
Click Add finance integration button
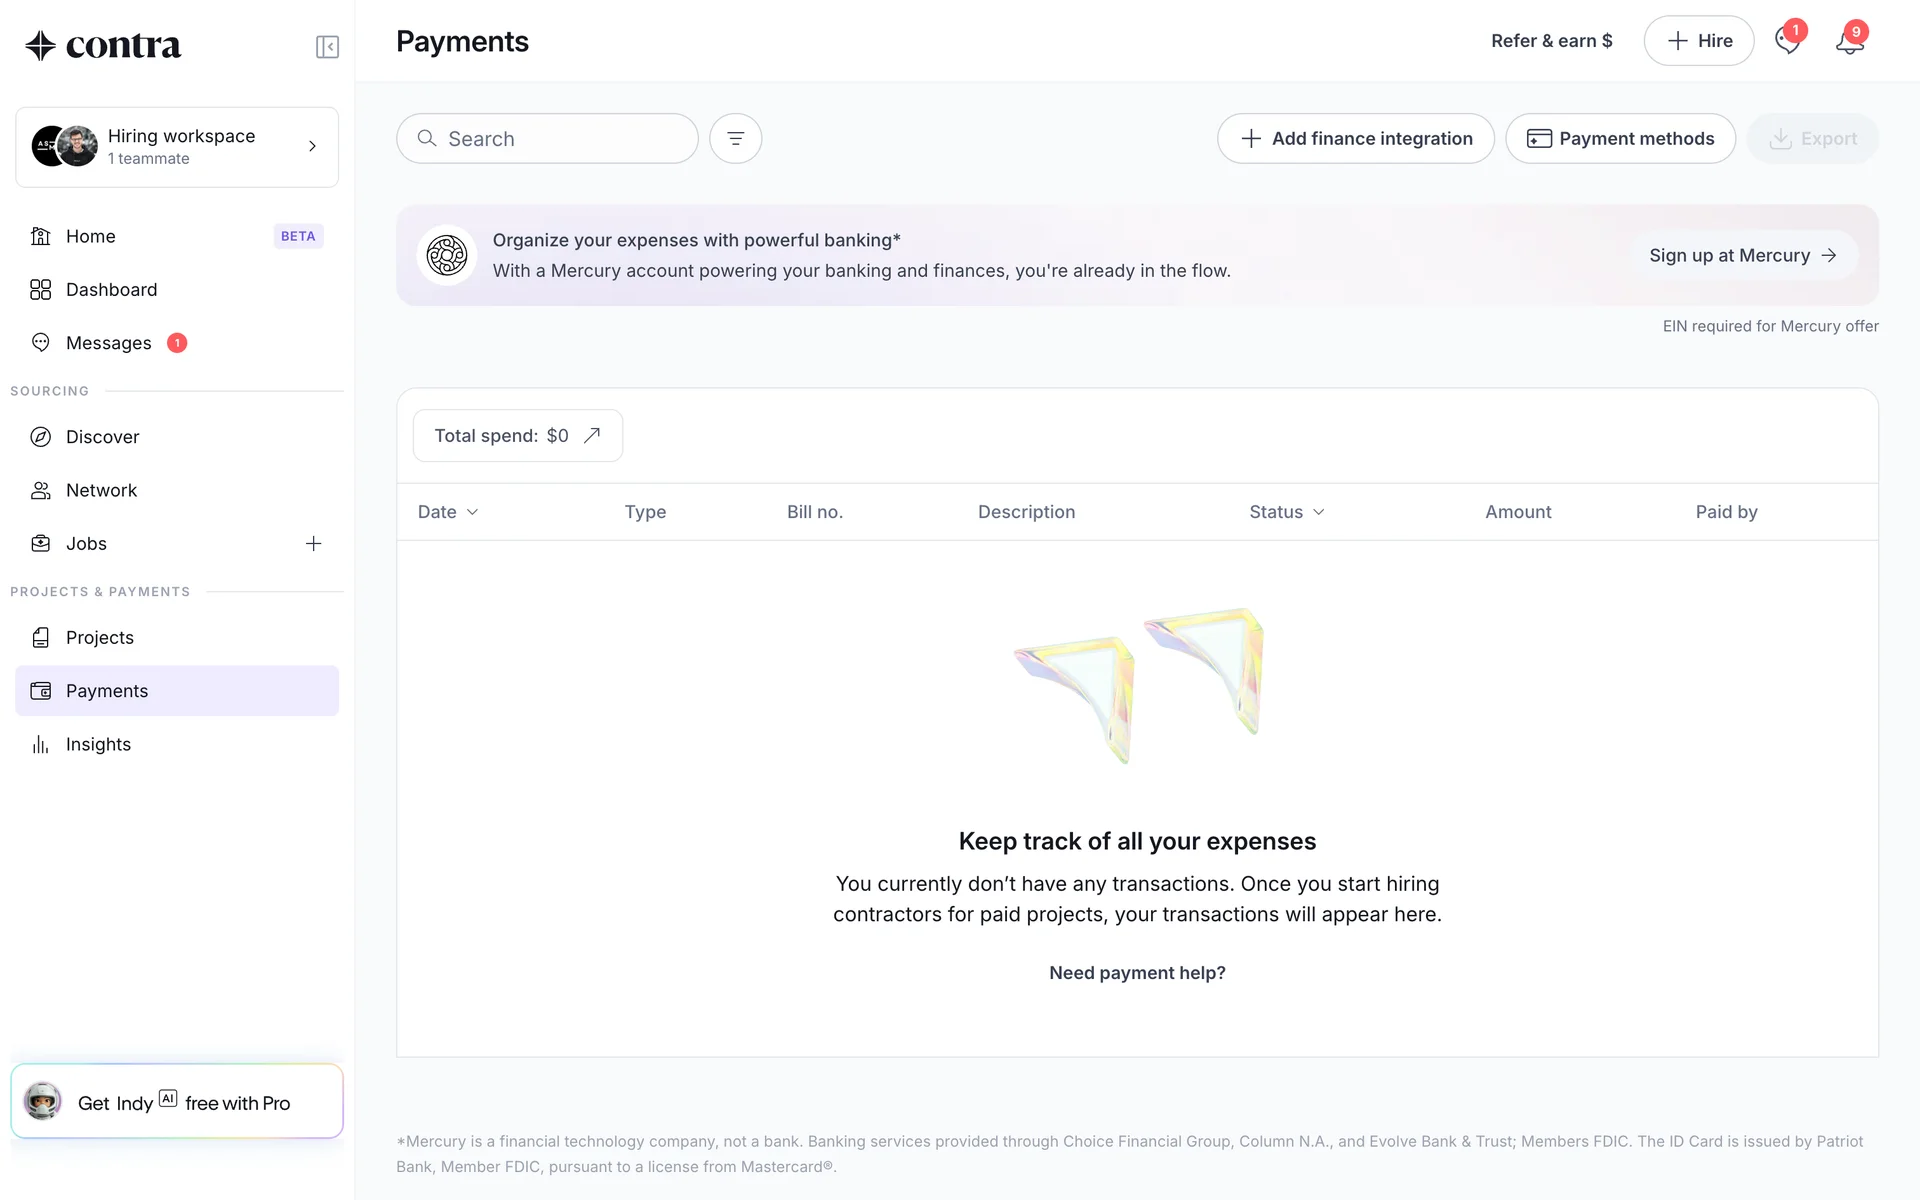tap(1355, 139)
